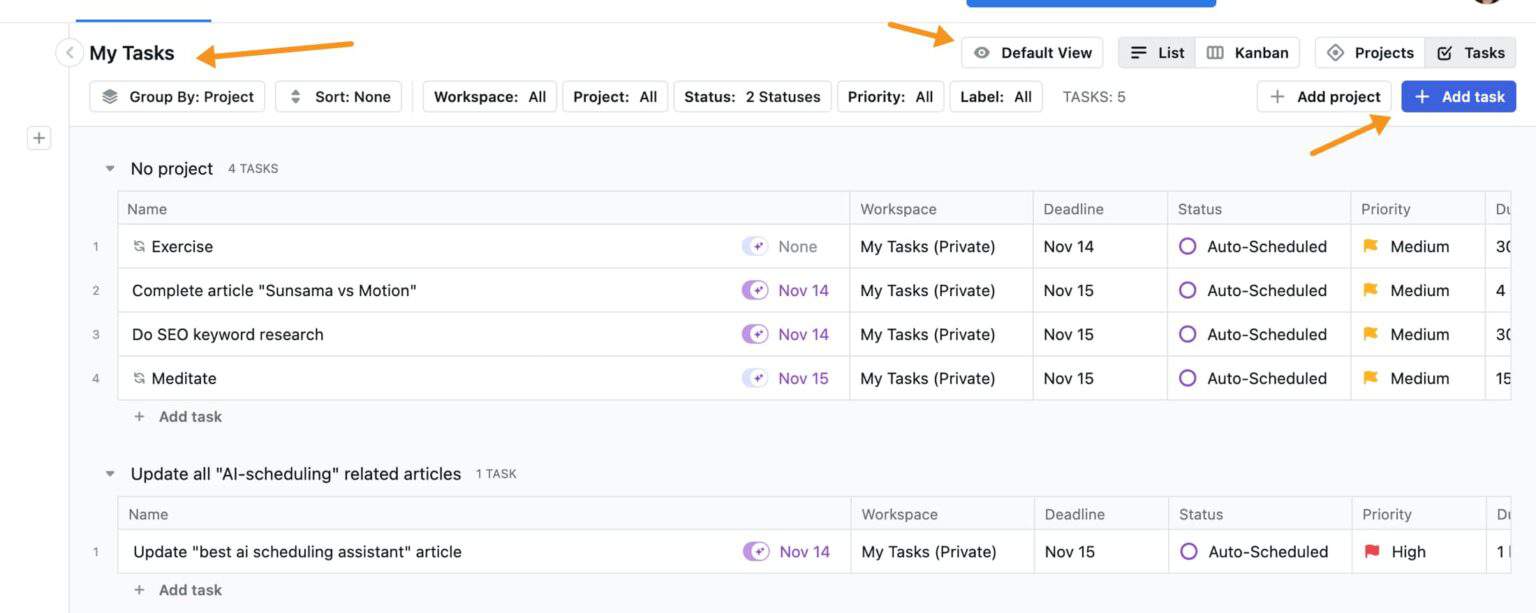Click the sort arrows icon beside Sort: None
Image resolution: width=1536 pixels, height=613 pixels.
point(295,96)
